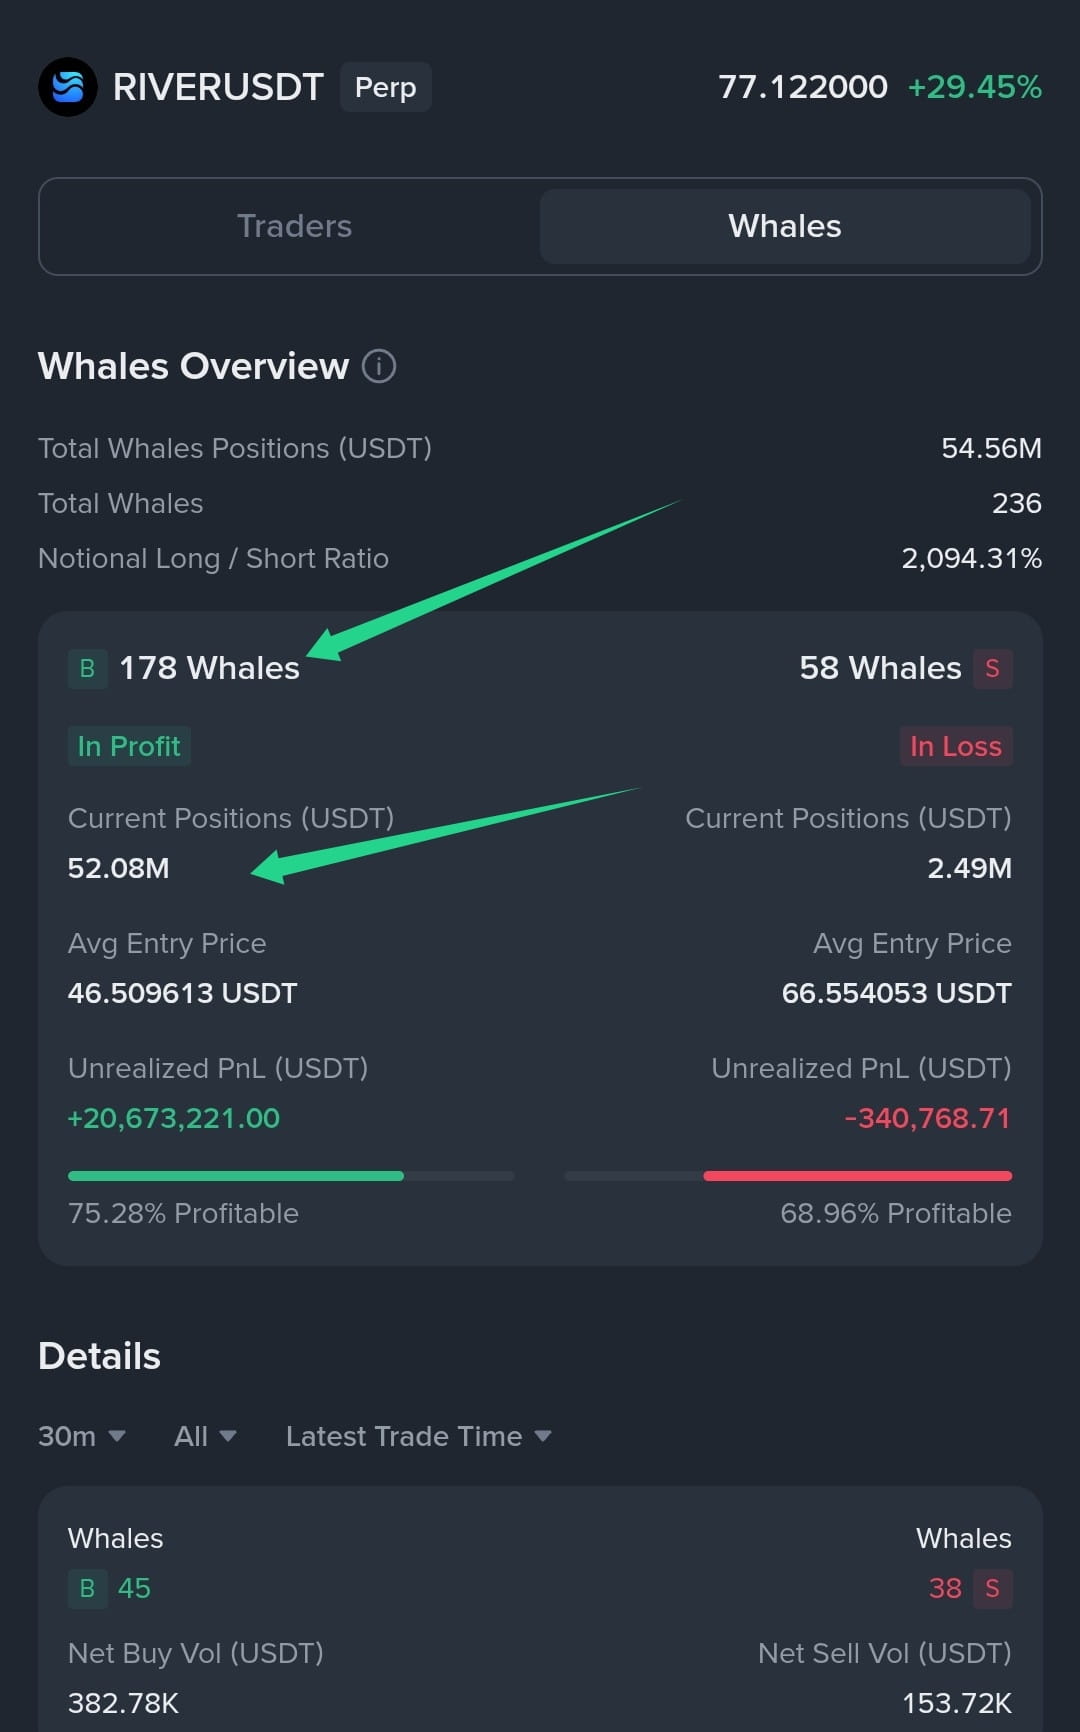This screenshot has width=1080, height=1732.
Task: Tap the In Loss tag
Action: click(956, 746)
